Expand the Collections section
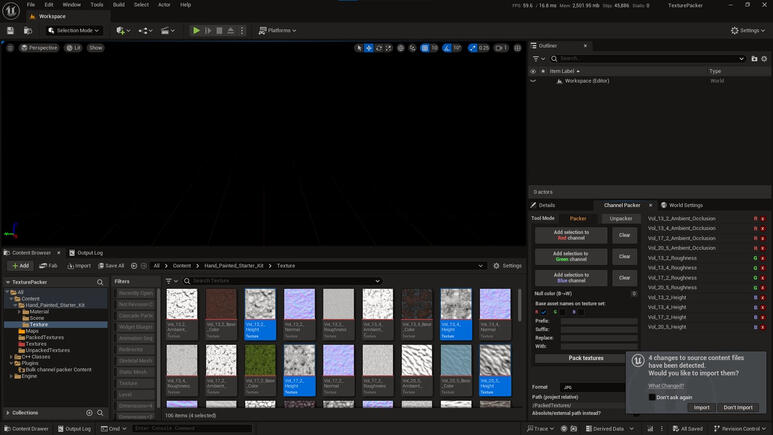This screenshot has height=435, width=773. pyautogui.click(x=8, y=413)
